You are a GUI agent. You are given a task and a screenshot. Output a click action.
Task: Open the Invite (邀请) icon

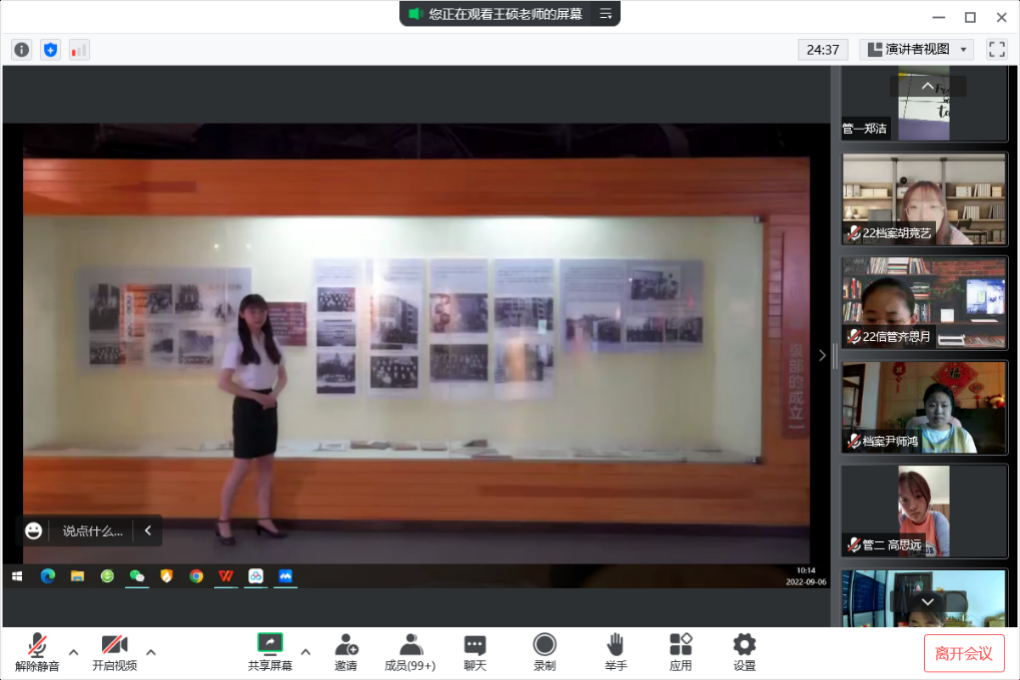point(346,652)
